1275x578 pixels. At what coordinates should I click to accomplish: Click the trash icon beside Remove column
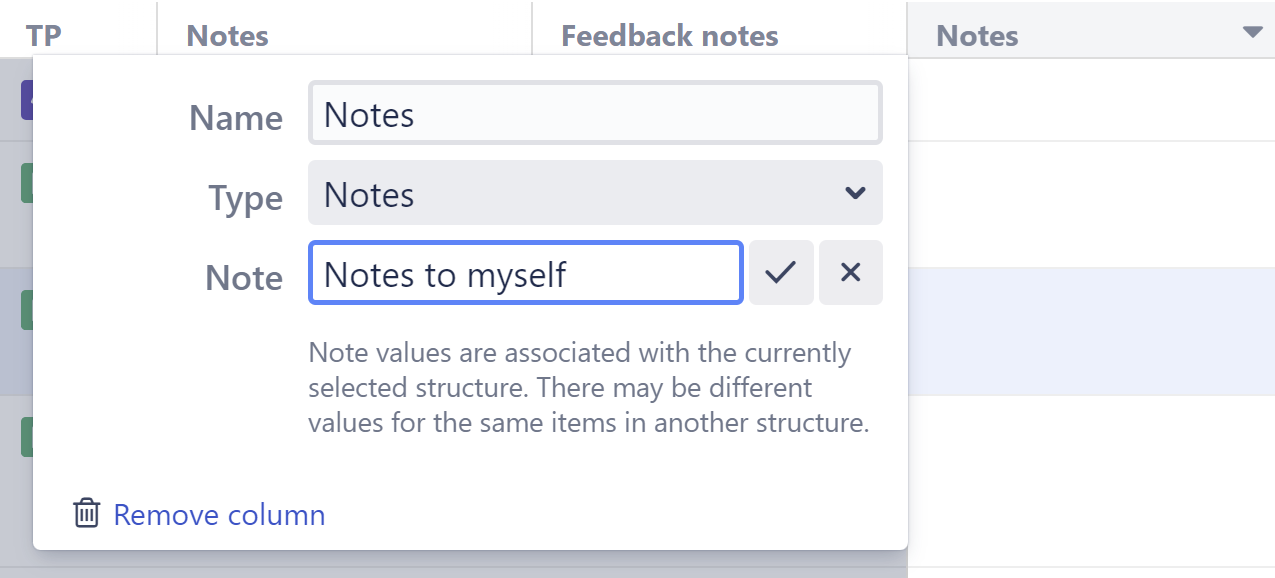point(86,514)
